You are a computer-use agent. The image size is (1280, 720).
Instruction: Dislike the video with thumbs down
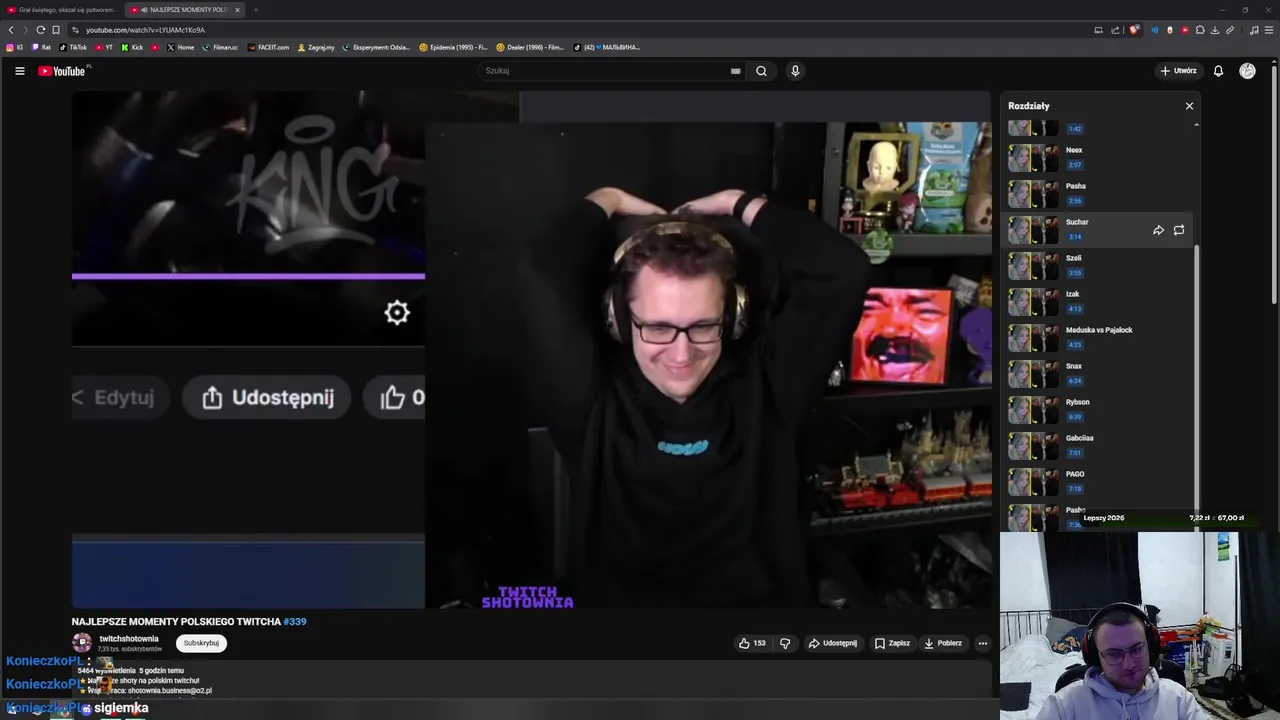[785, 643]
